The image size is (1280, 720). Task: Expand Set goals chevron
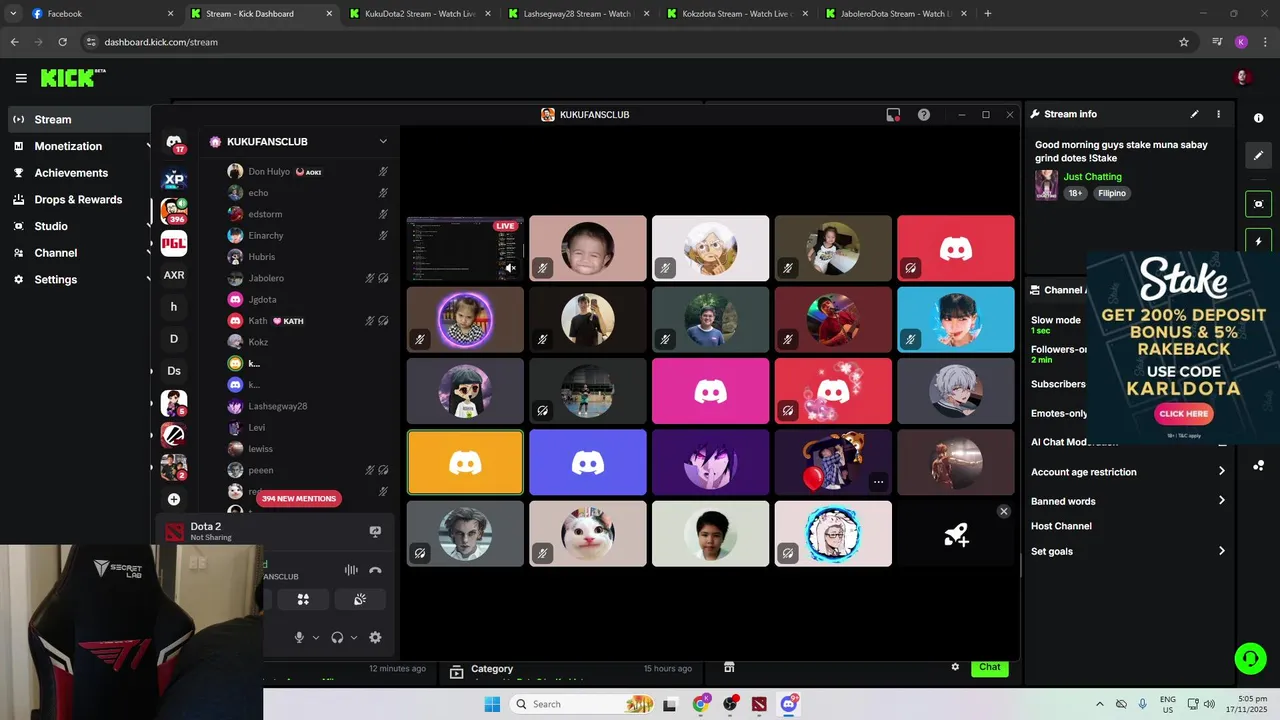1221,551
